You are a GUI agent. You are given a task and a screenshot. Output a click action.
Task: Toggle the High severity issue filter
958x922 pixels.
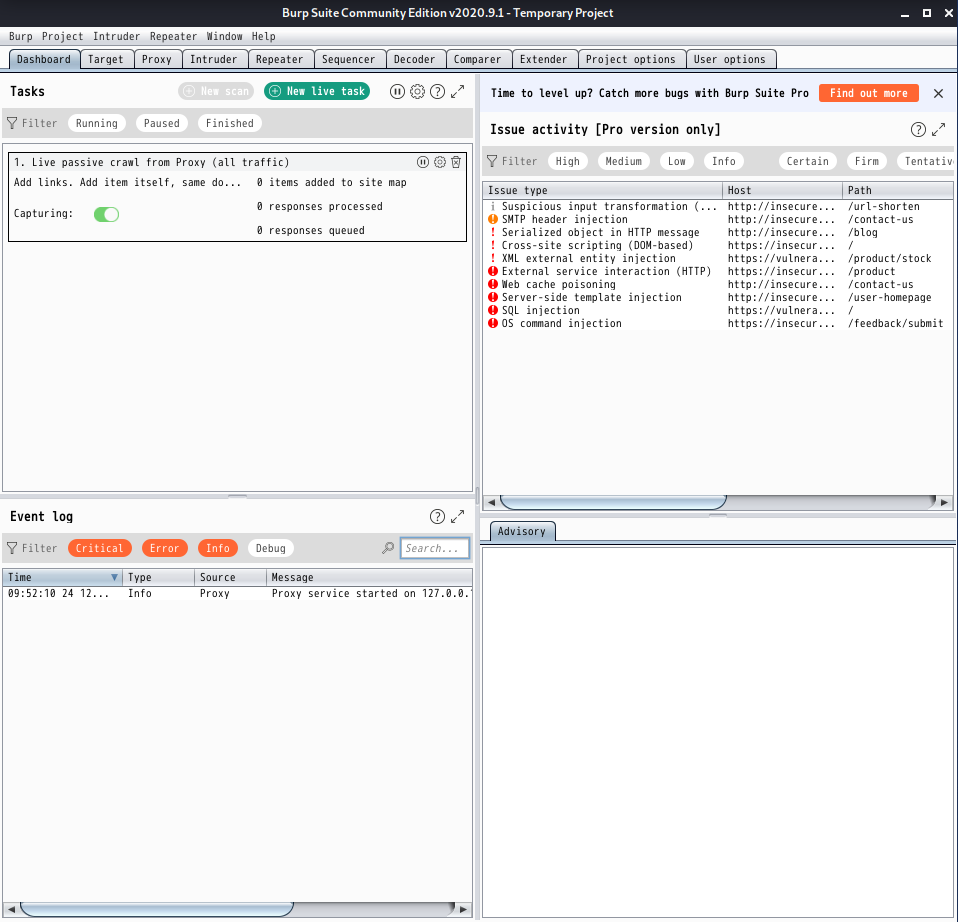[x=567, y=161]
